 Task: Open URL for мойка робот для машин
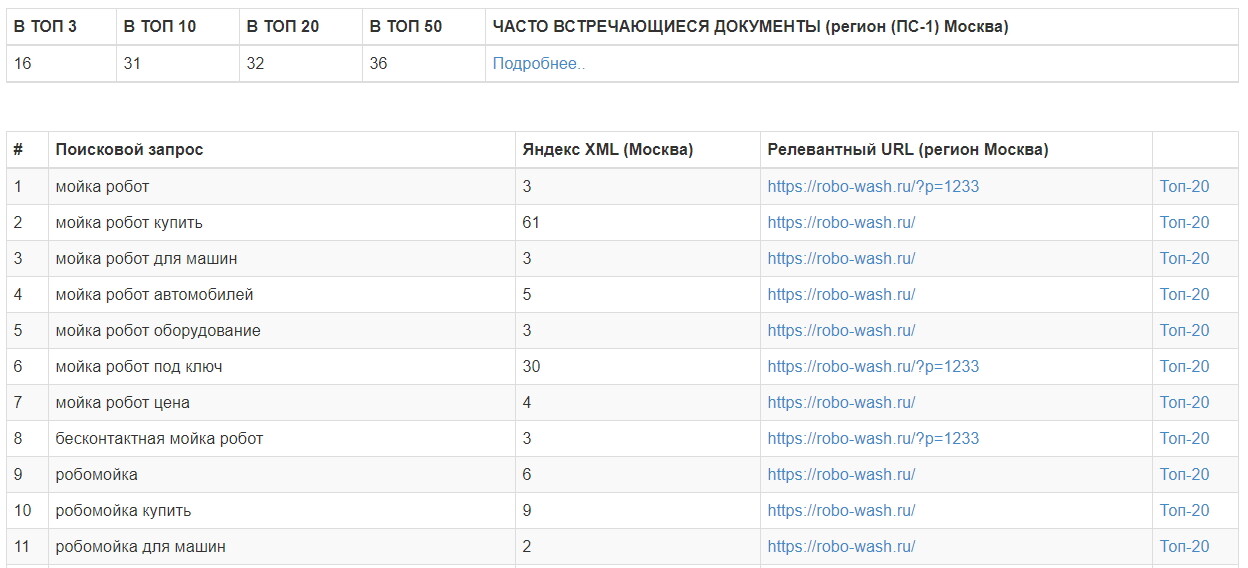point(841,258)
